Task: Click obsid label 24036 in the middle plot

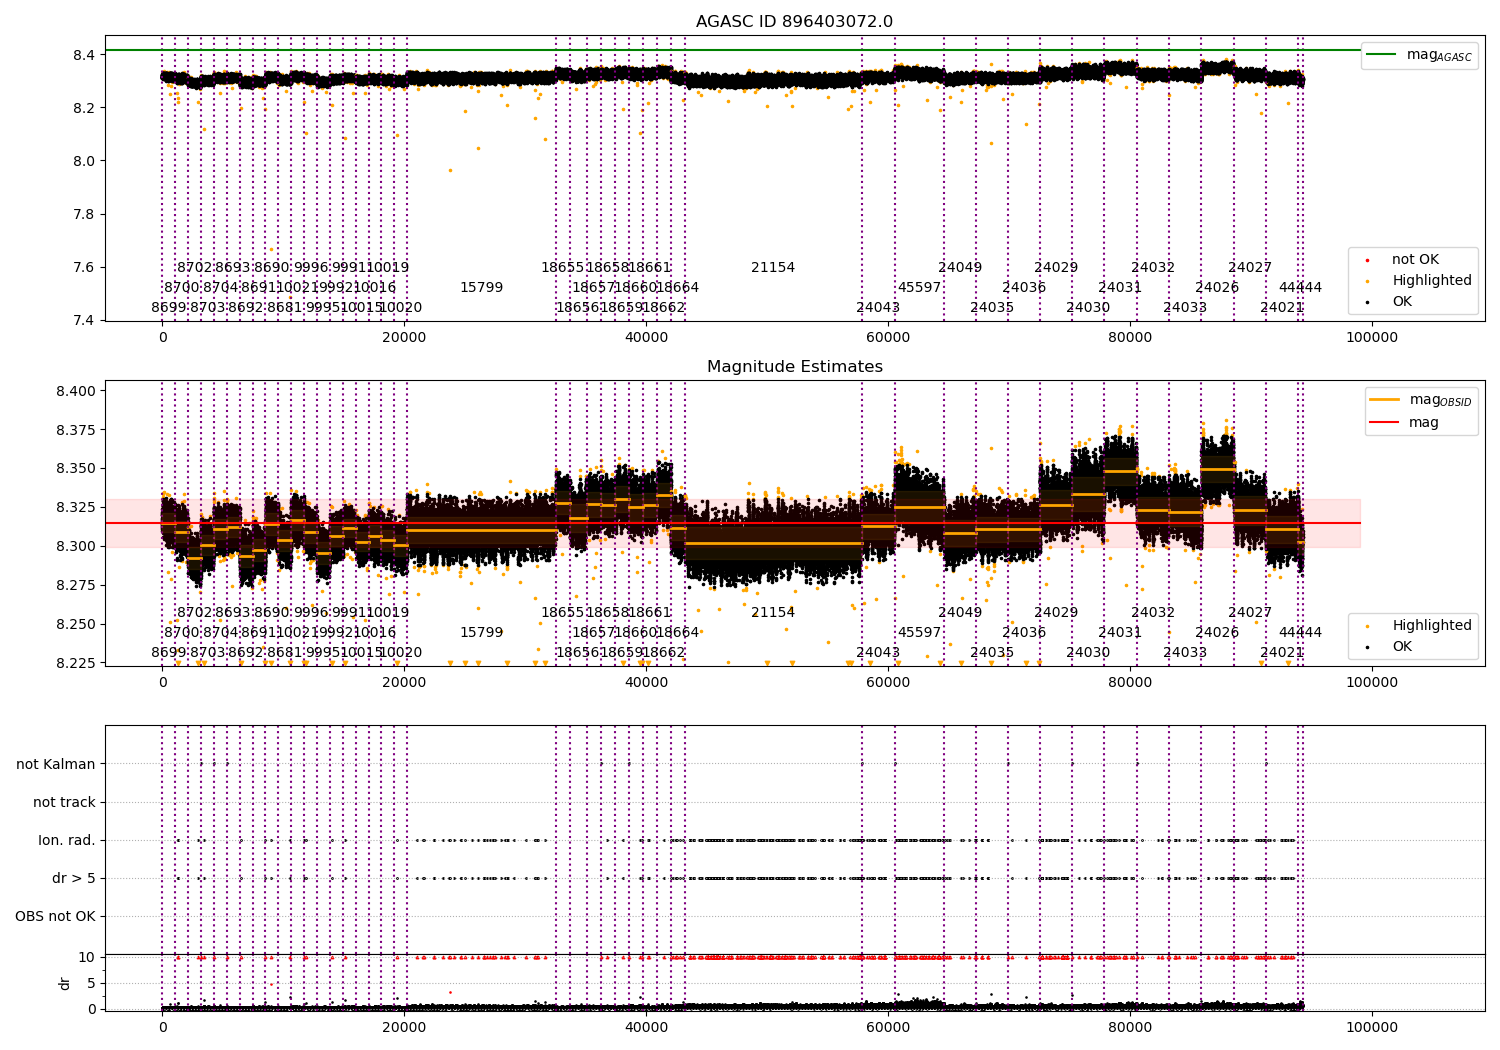Action: 1024,633
